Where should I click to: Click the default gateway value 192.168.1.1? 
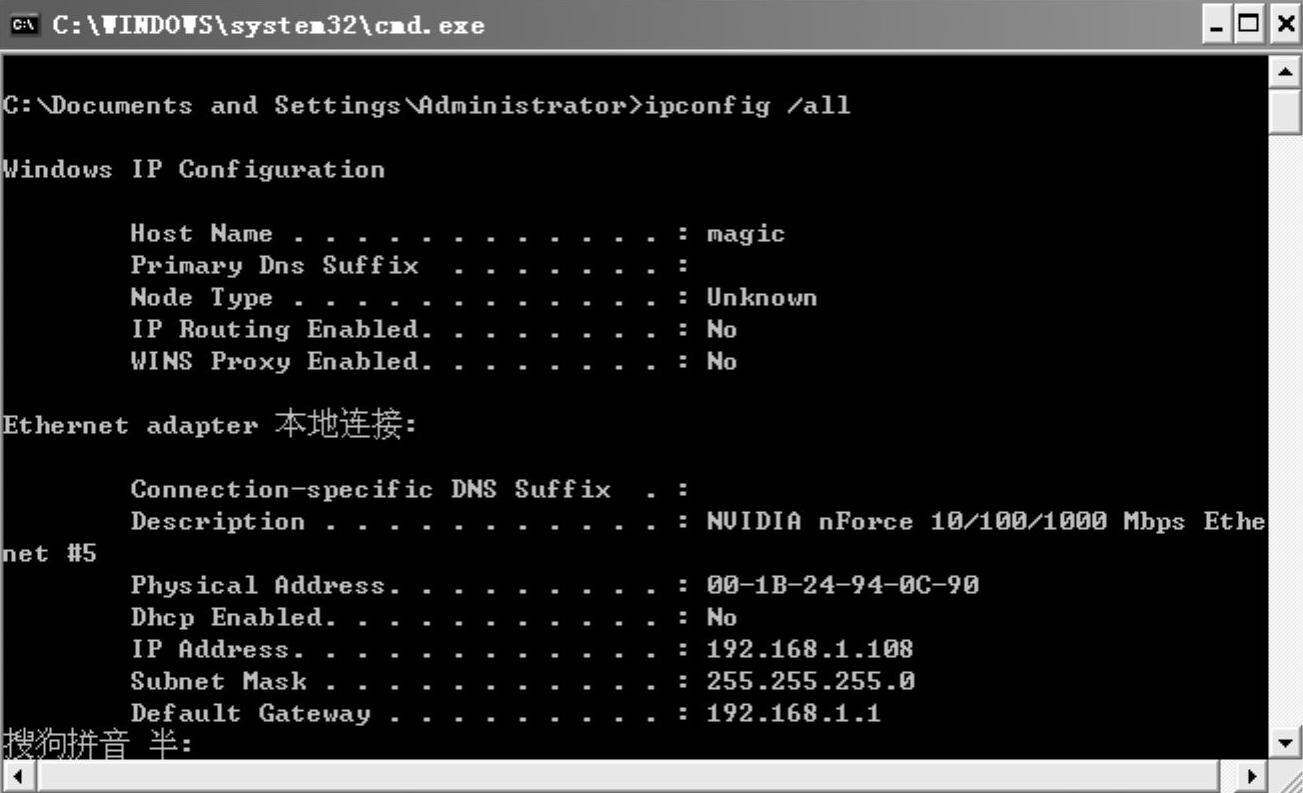793,713
